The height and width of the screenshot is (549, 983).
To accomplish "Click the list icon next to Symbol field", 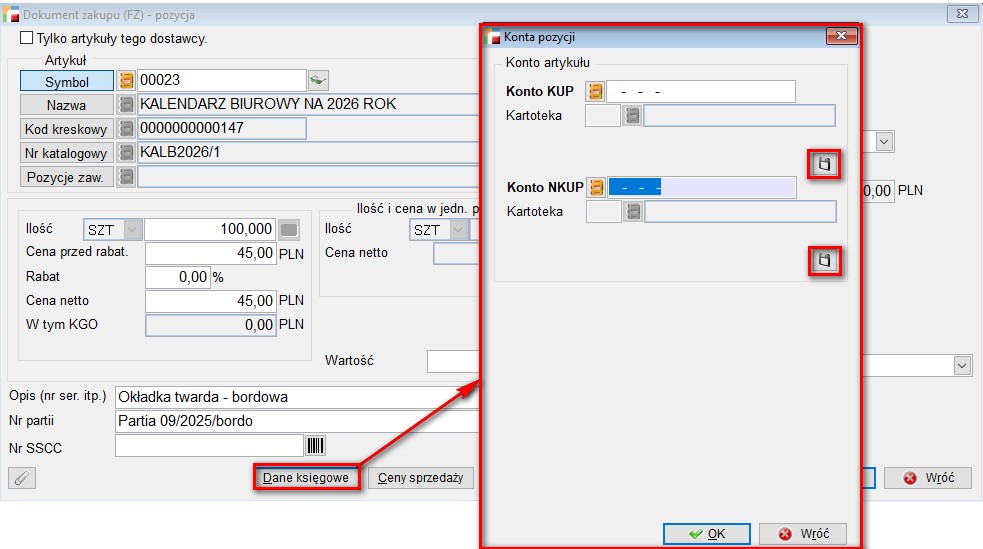I will (x=127, y=81).
